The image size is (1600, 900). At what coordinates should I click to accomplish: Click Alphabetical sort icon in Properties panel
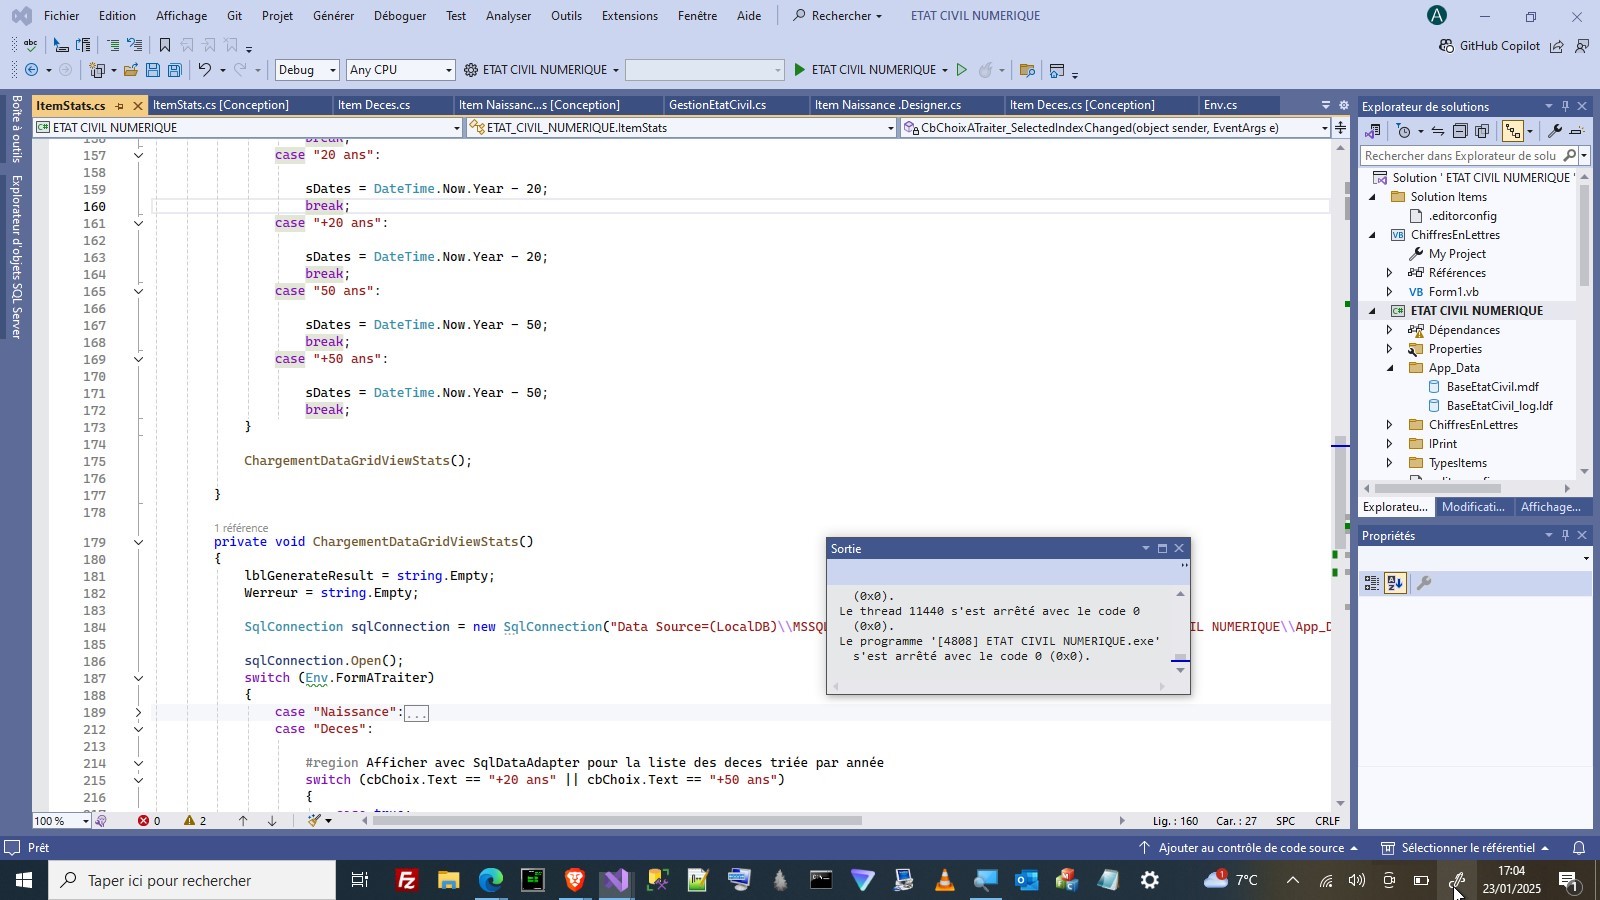pyautogui.click(x=1396, y=583)
